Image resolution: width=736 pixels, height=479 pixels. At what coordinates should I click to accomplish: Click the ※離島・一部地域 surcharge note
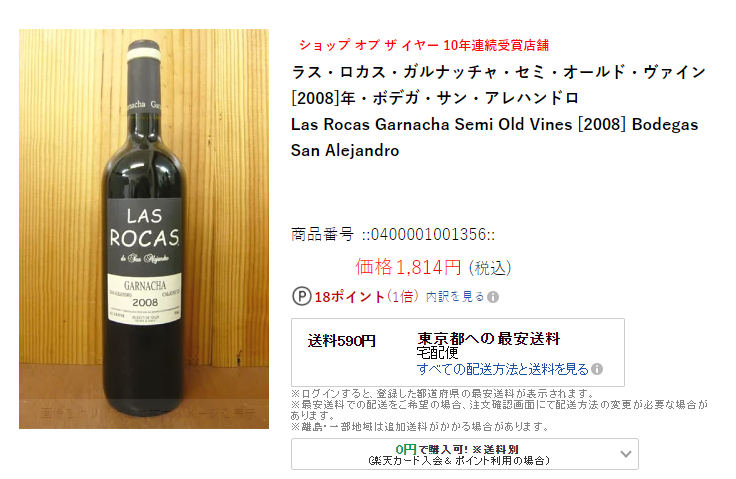click(419, 426)
